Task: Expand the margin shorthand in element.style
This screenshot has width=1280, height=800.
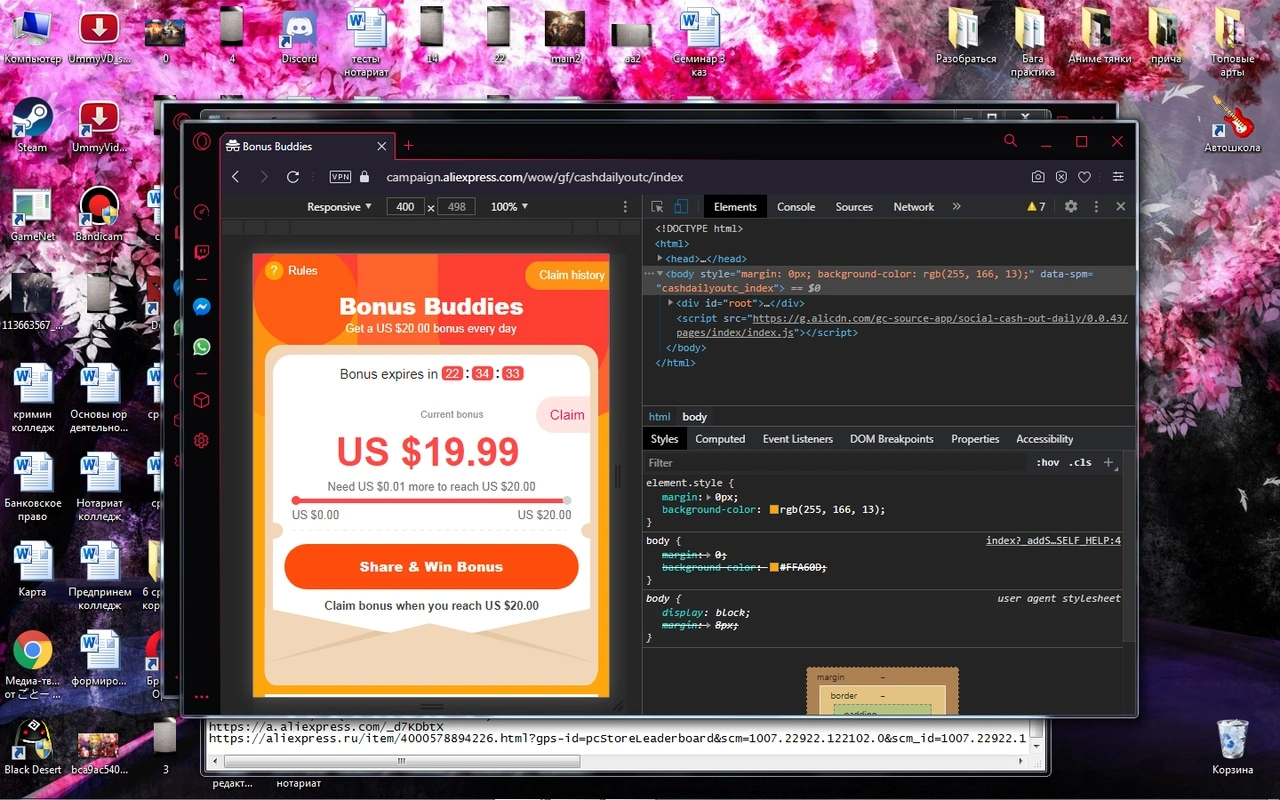Action: 709,497
